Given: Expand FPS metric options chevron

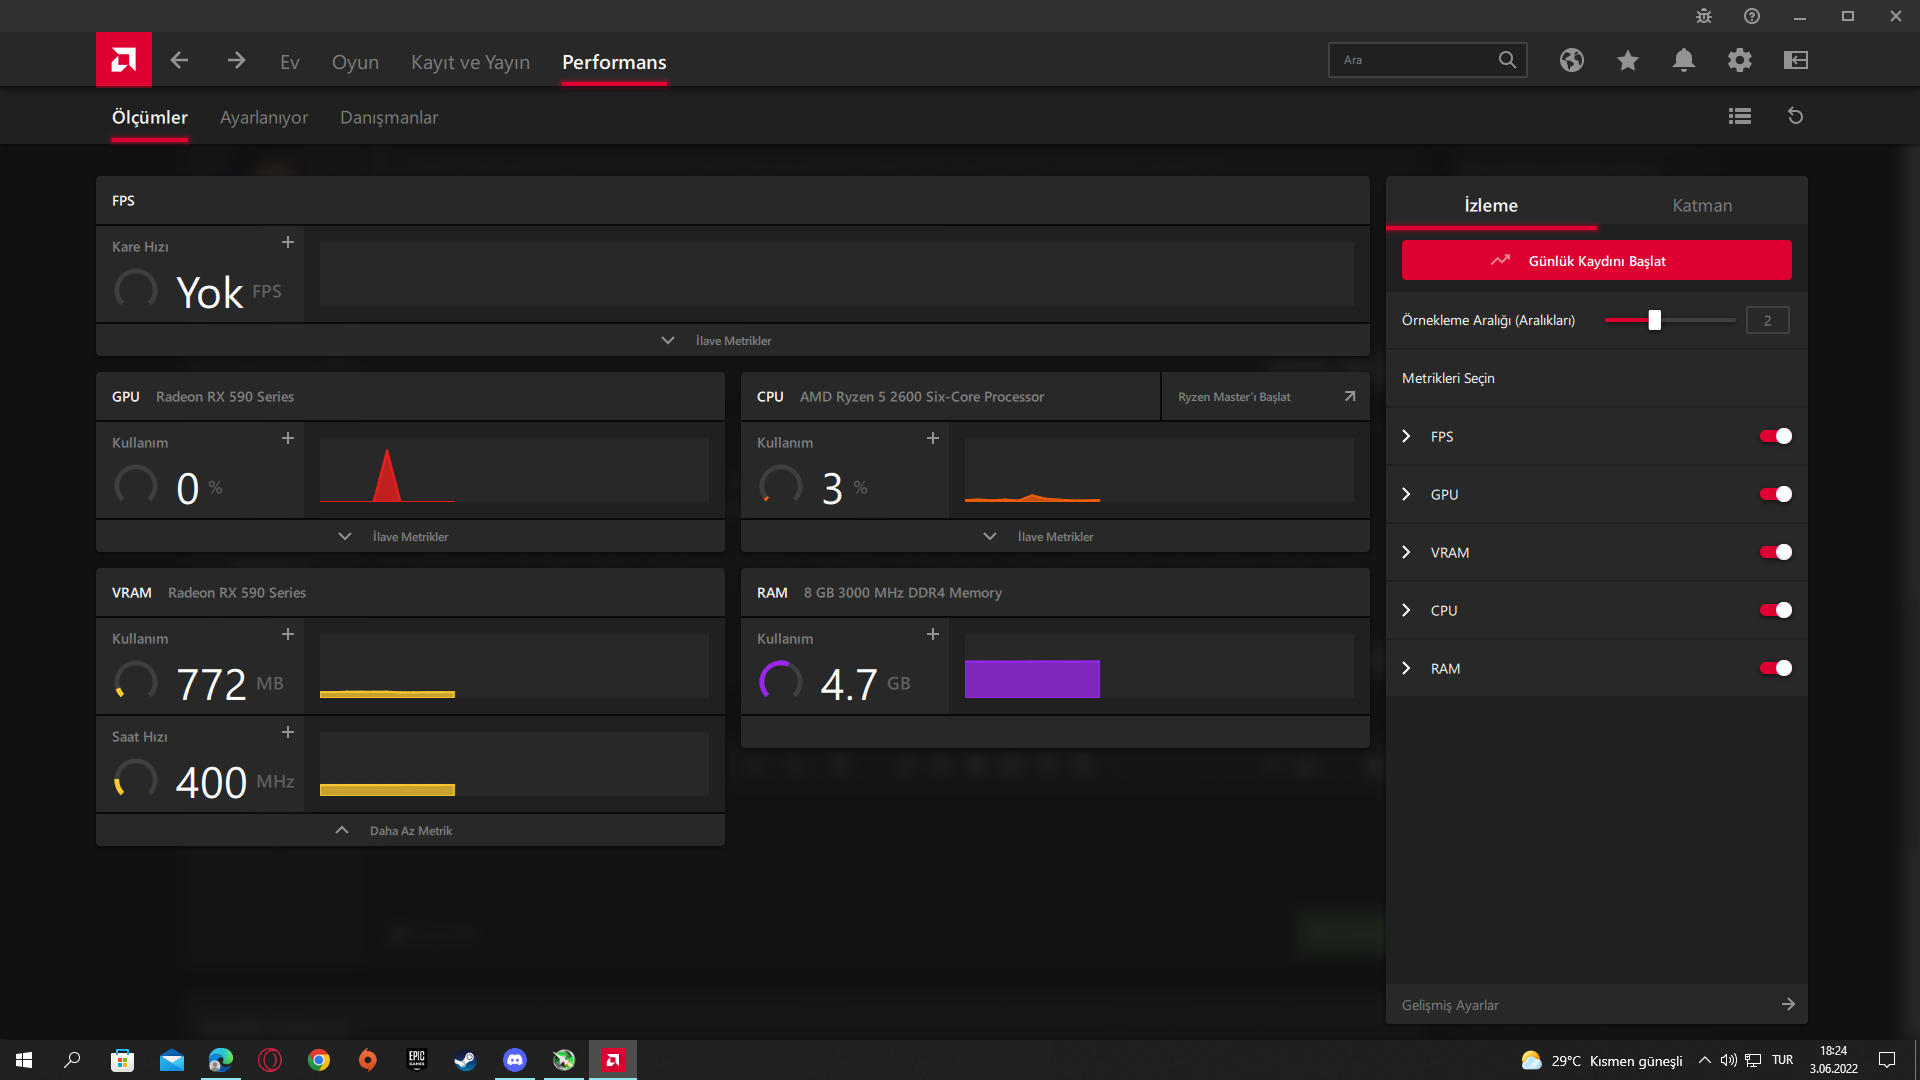Looking at the screenshot, I should 1406,436.
